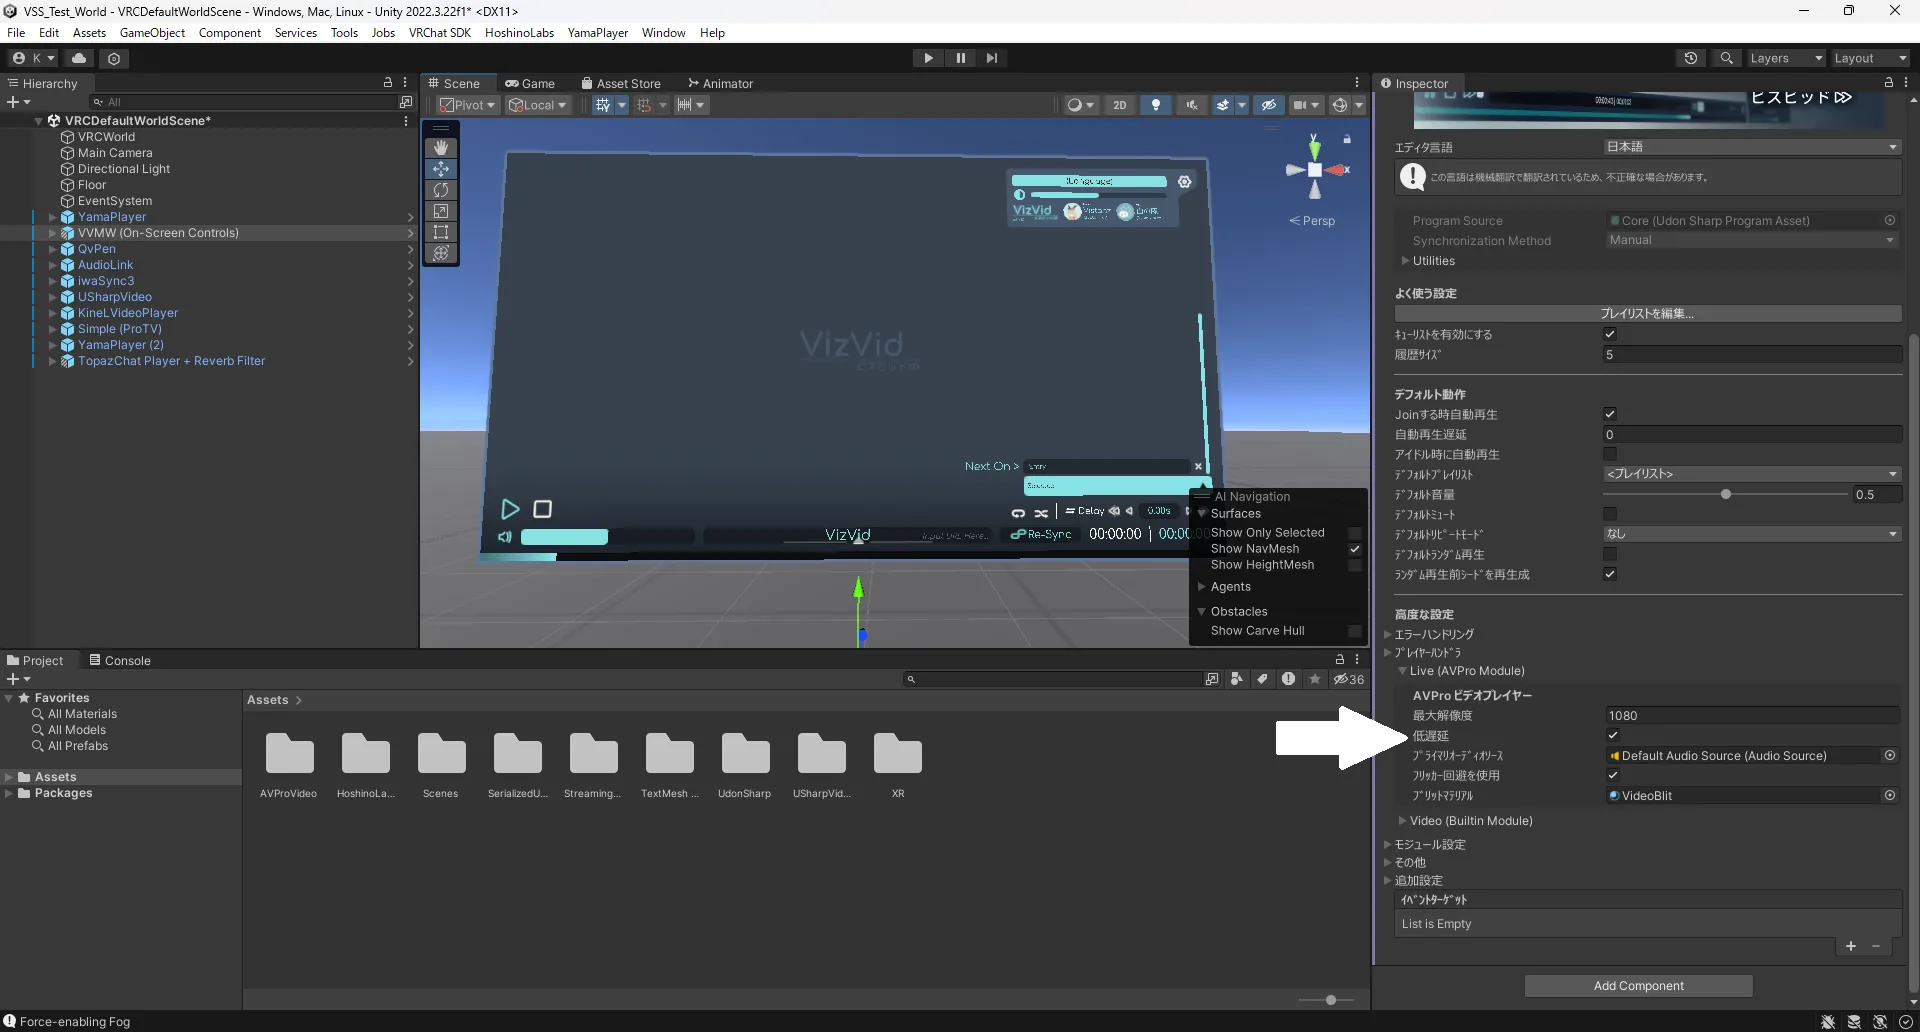This screenshot has width=1920, height=1032.
Task: Switch to the Game tab
Action: [x=530, y=83]
